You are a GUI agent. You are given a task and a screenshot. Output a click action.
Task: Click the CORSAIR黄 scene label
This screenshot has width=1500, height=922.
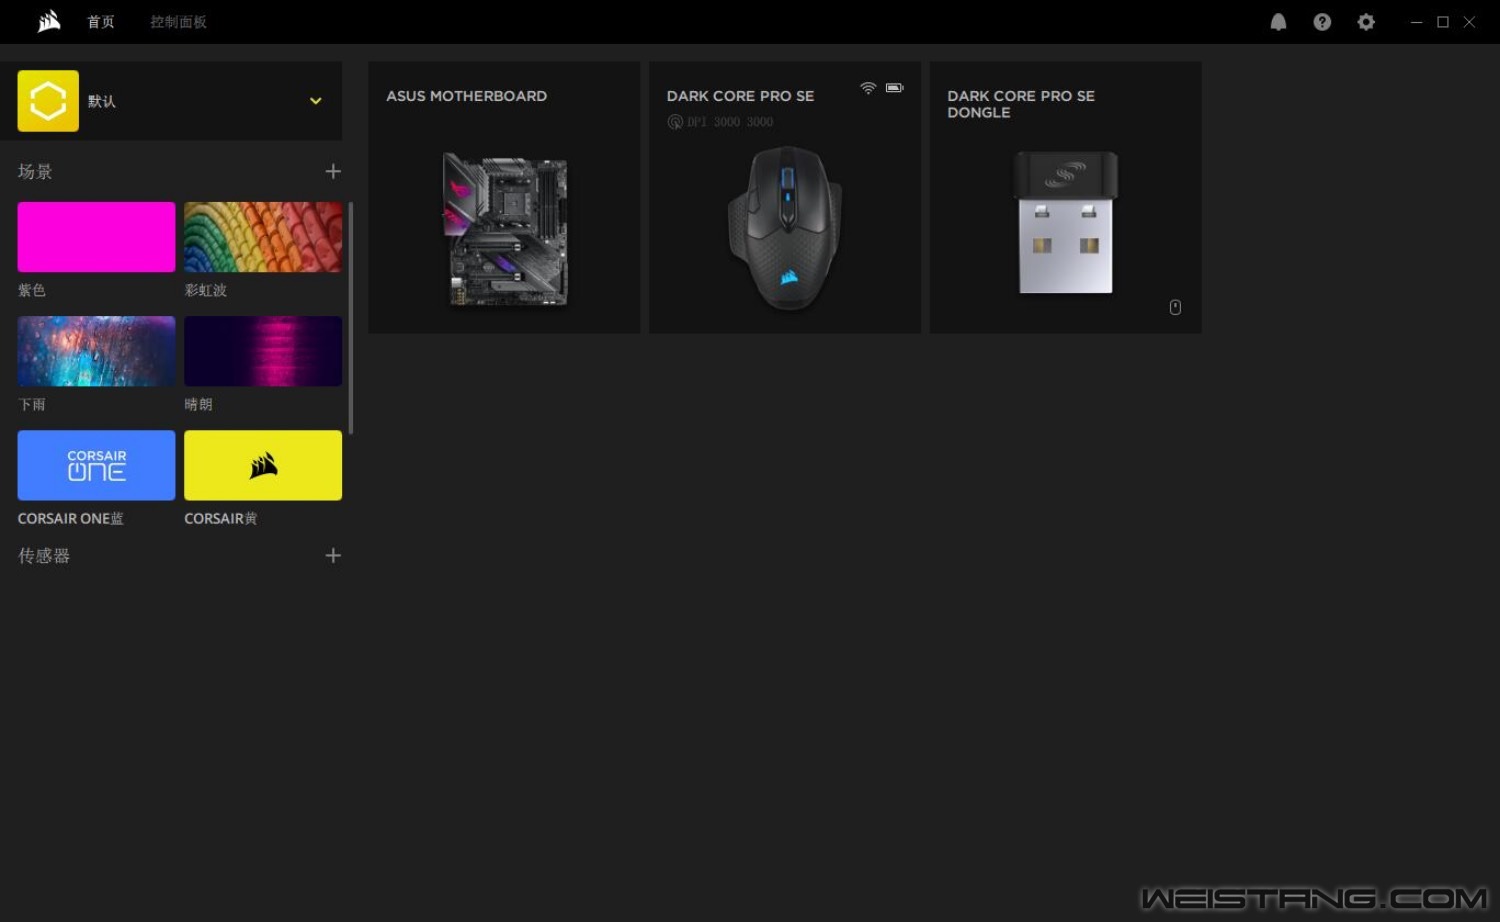[221, 519]
